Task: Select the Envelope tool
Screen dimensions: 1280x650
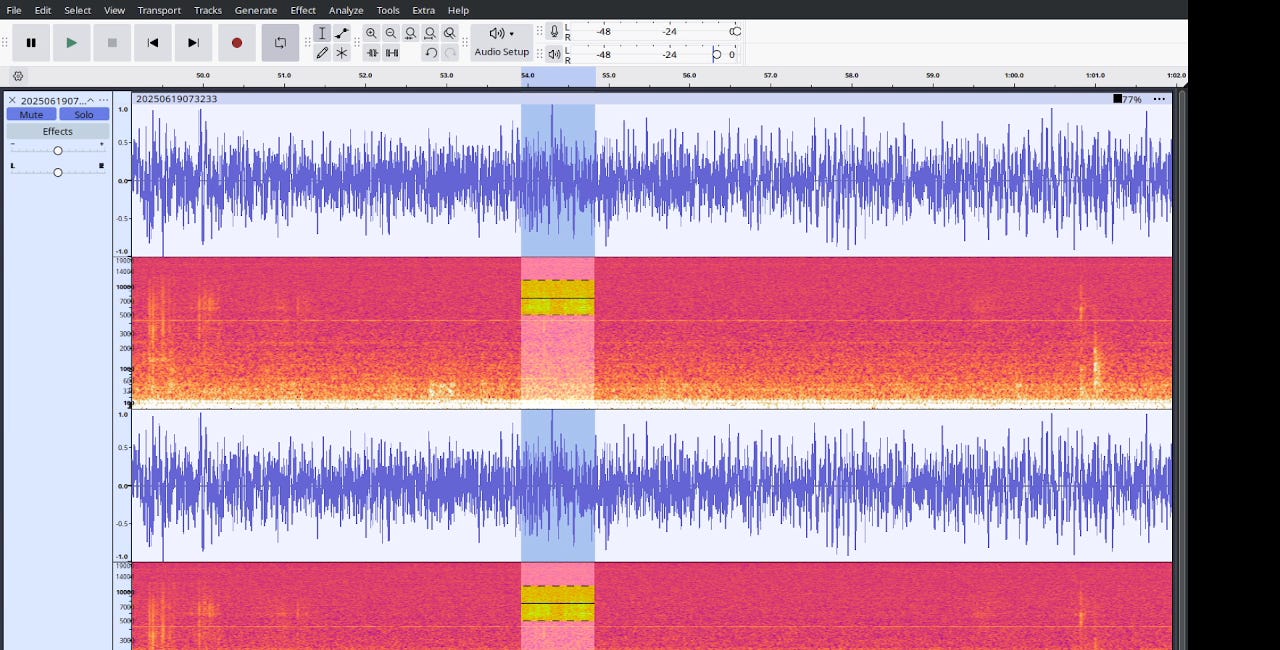Action: (342, 33)
